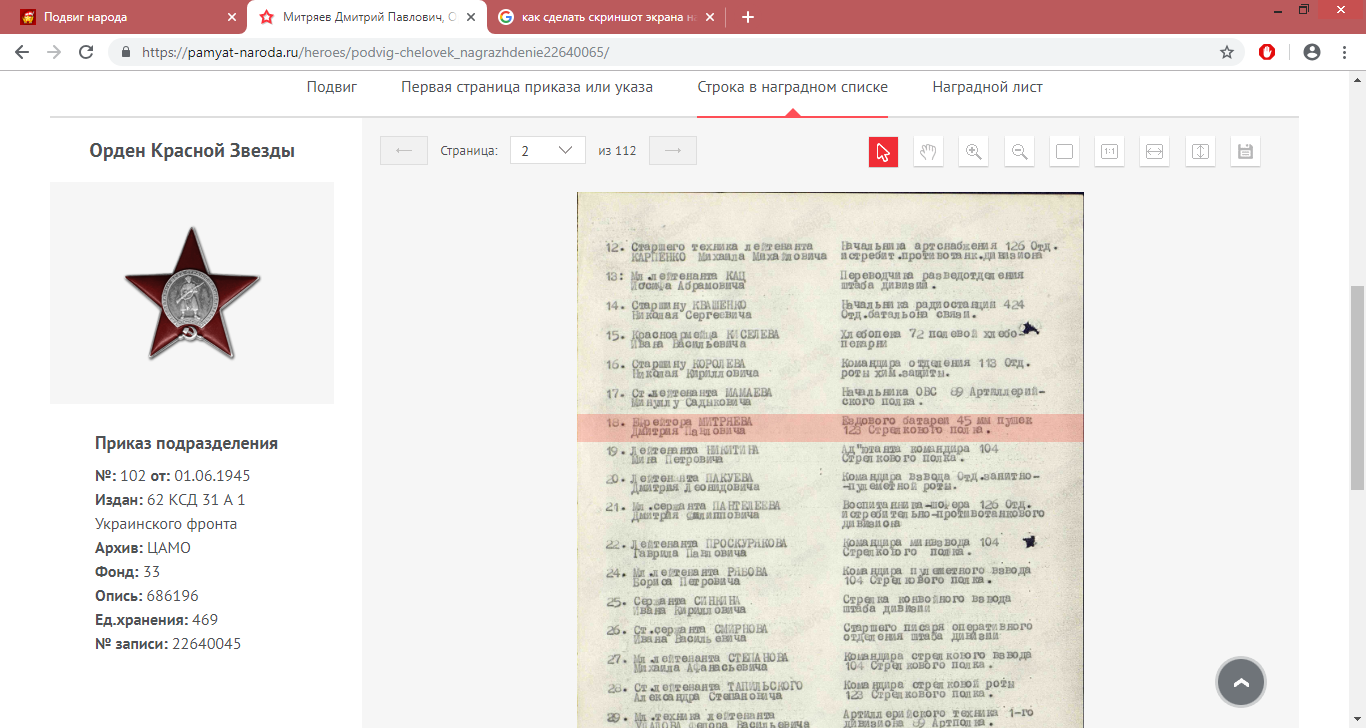Select the pointer cursor tool

(x=883, y=152)
